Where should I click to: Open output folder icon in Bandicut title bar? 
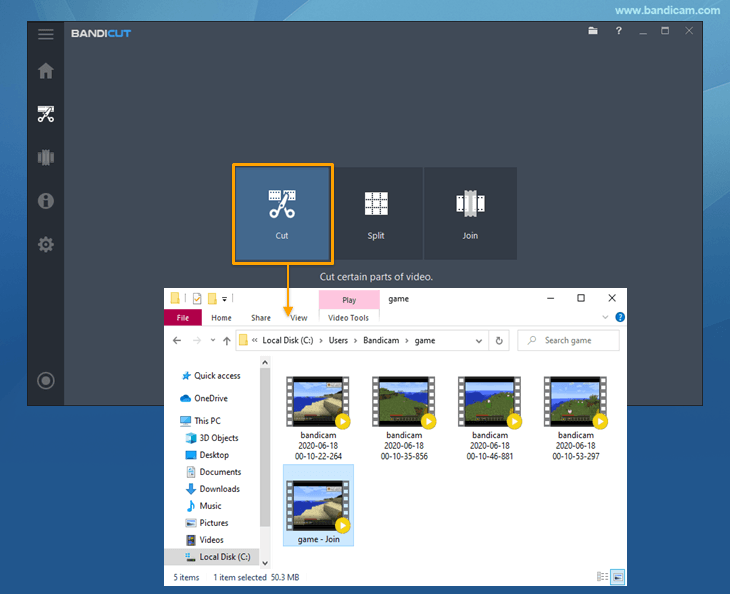[x=593, y=31]
